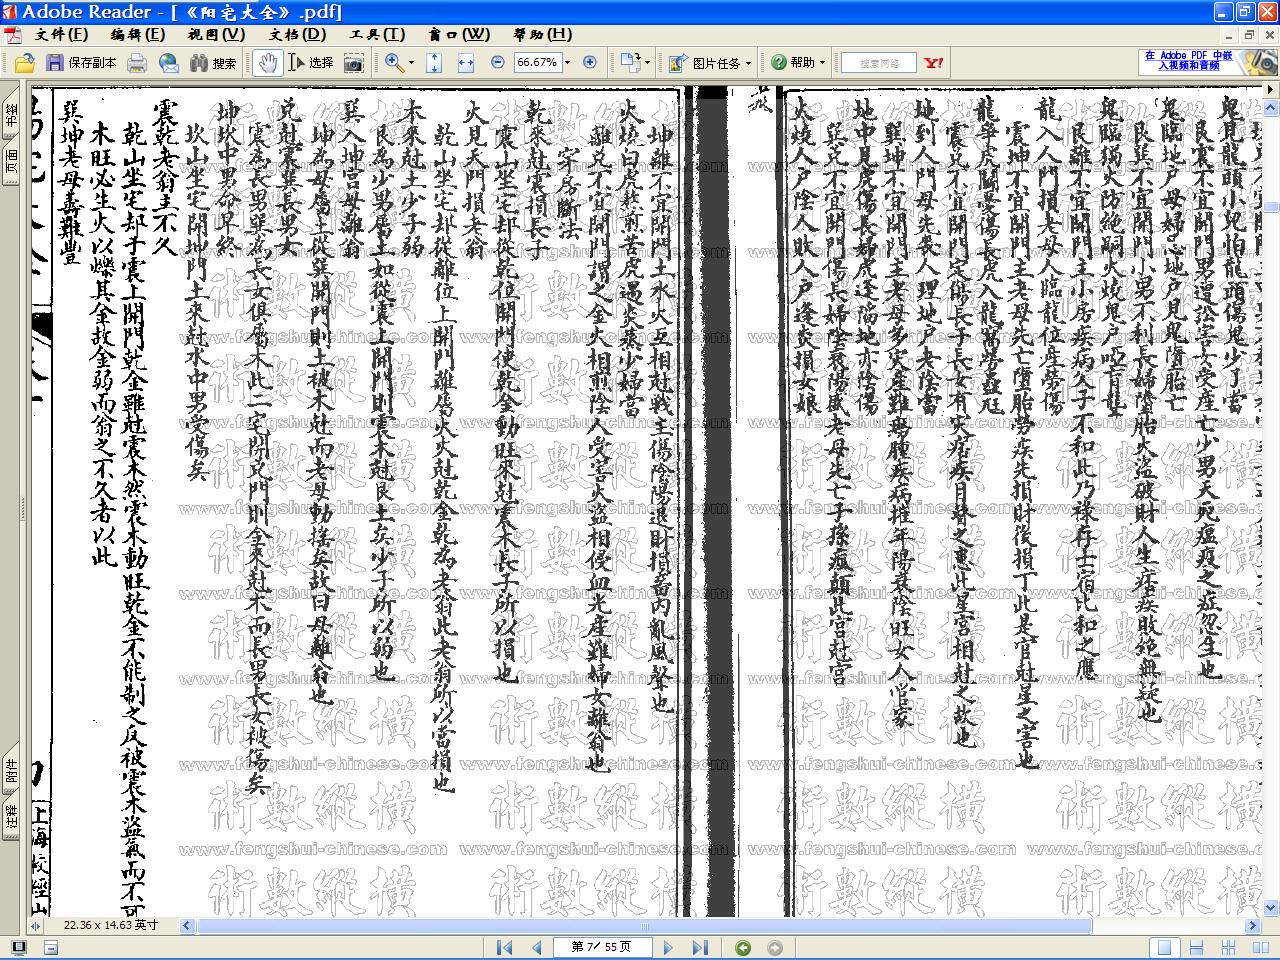Viewport: 1280px width, 960px height.
Task: Activate the Hand tool
Action: tap(267, 63)
